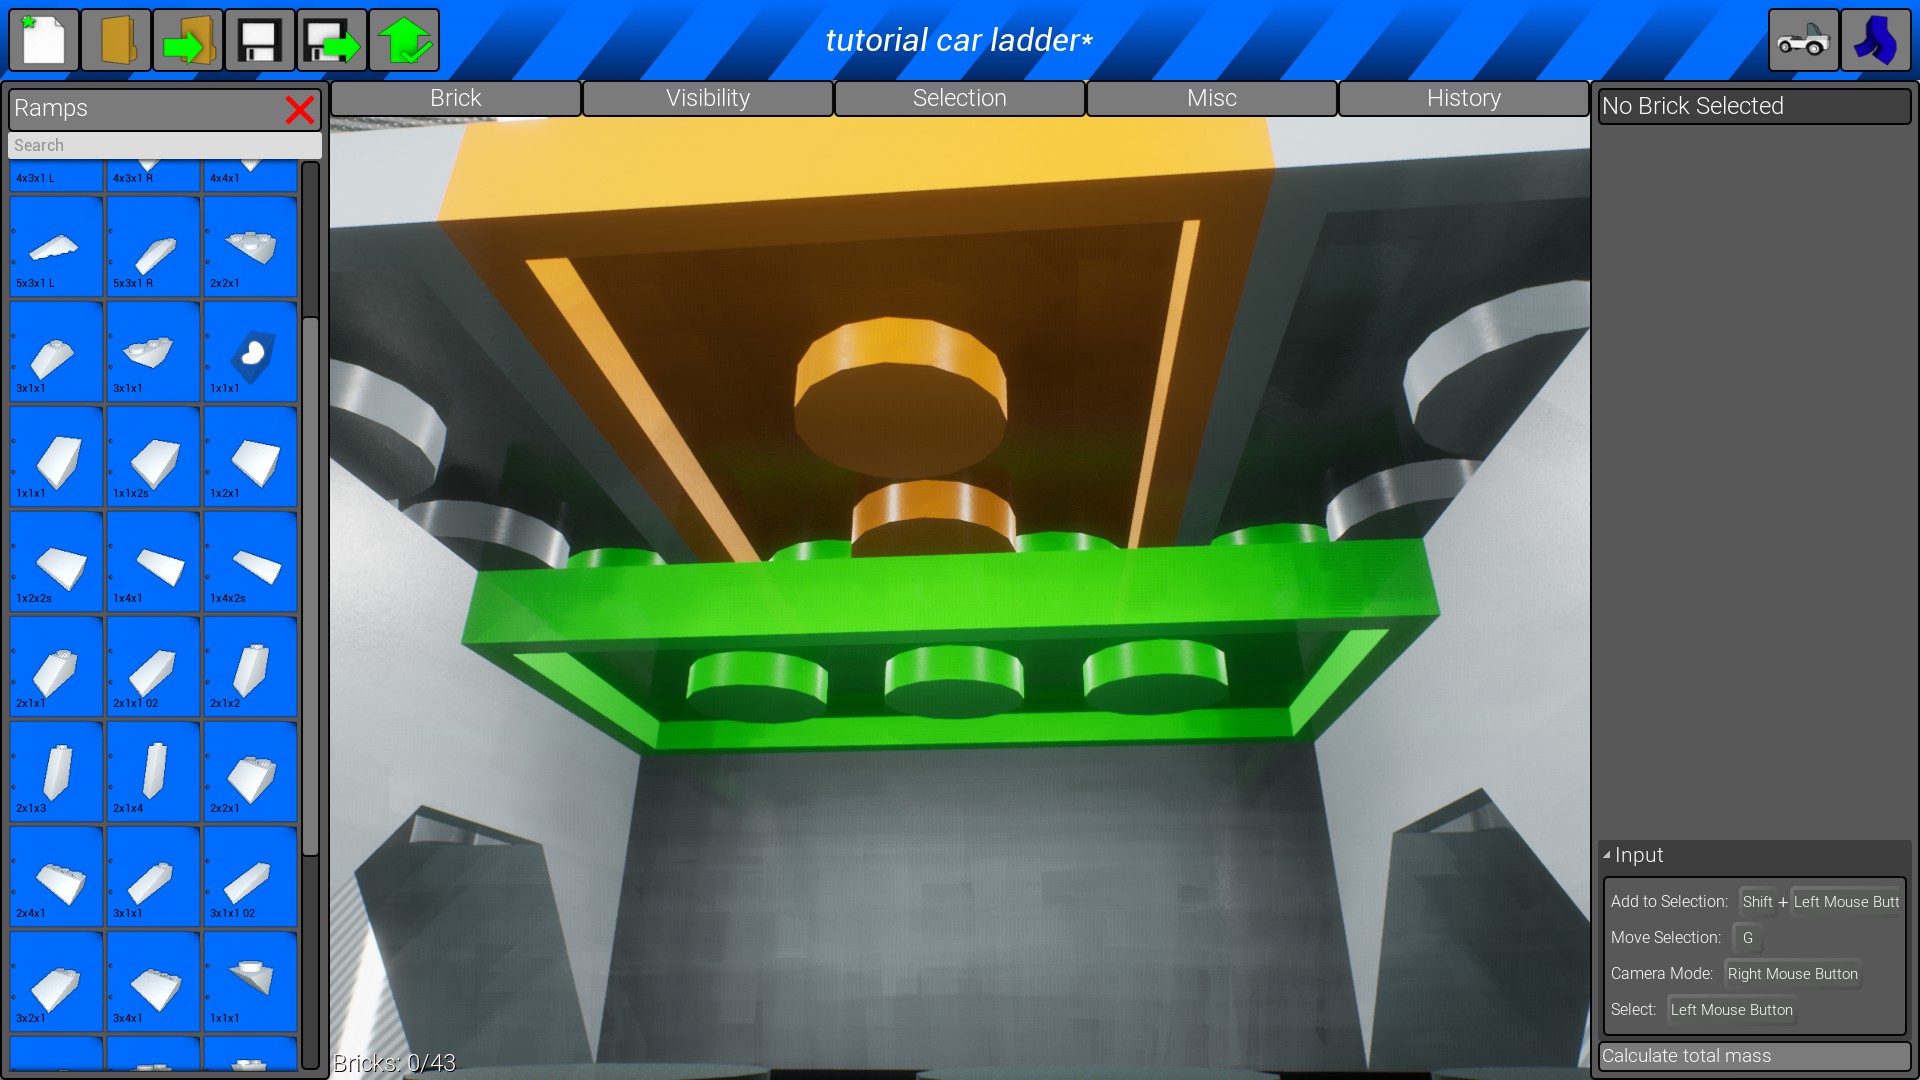Click Calculate total mass button

coord(1754,1056)
